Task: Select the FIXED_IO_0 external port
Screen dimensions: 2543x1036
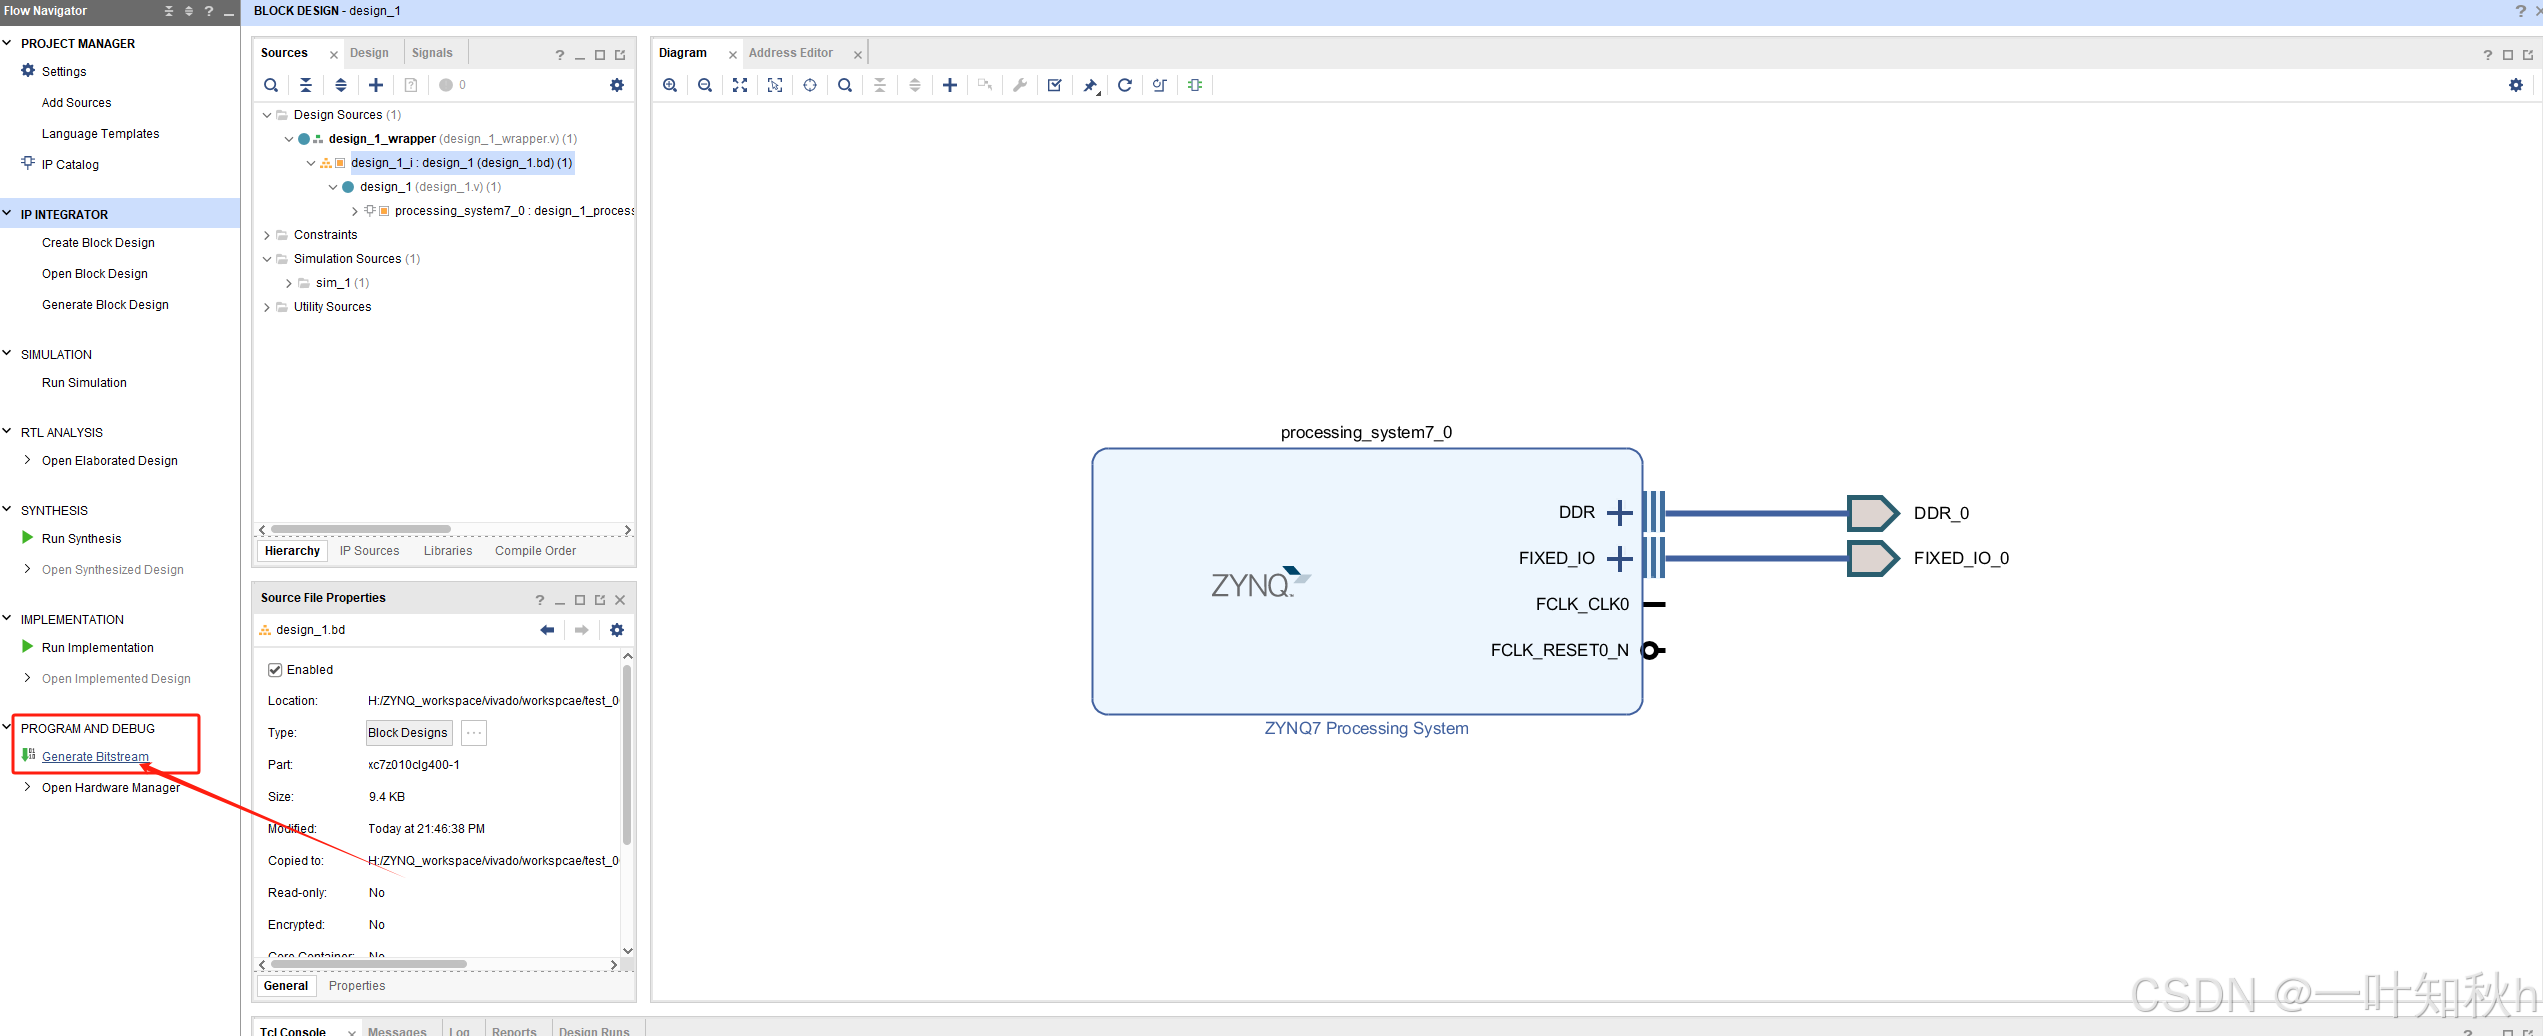Action: click(x=1873, y=558)
